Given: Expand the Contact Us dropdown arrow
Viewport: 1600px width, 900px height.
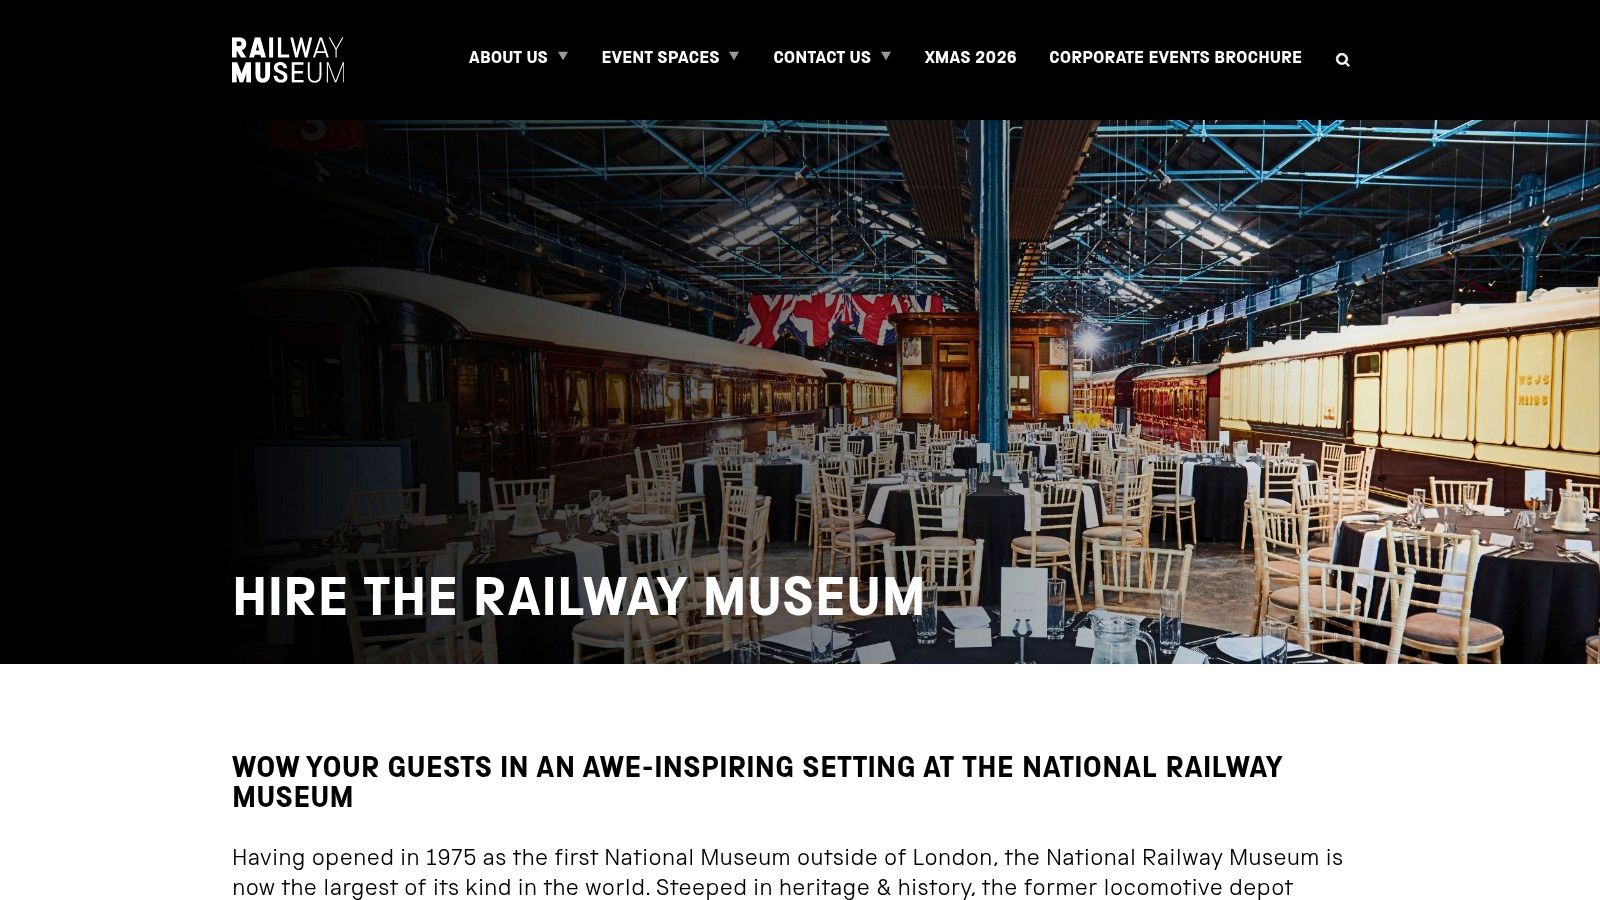Looking at the screenshot, I should (x=886, y=56).
